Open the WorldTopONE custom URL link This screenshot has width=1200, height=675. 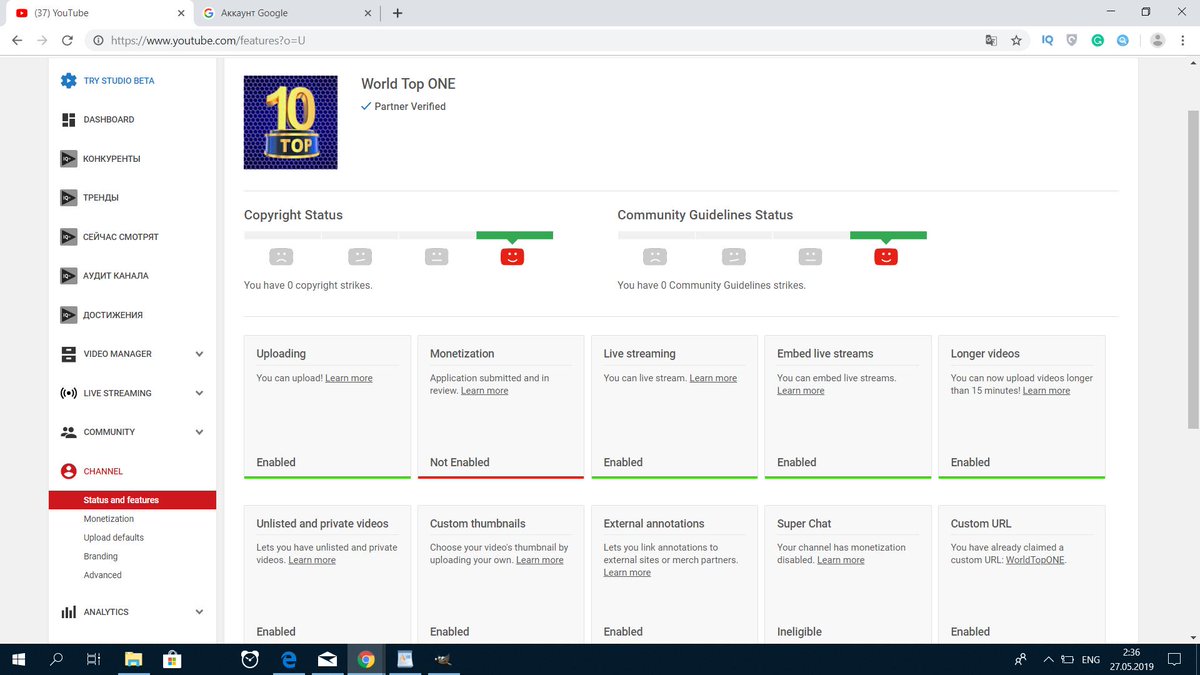(1035, 560)
